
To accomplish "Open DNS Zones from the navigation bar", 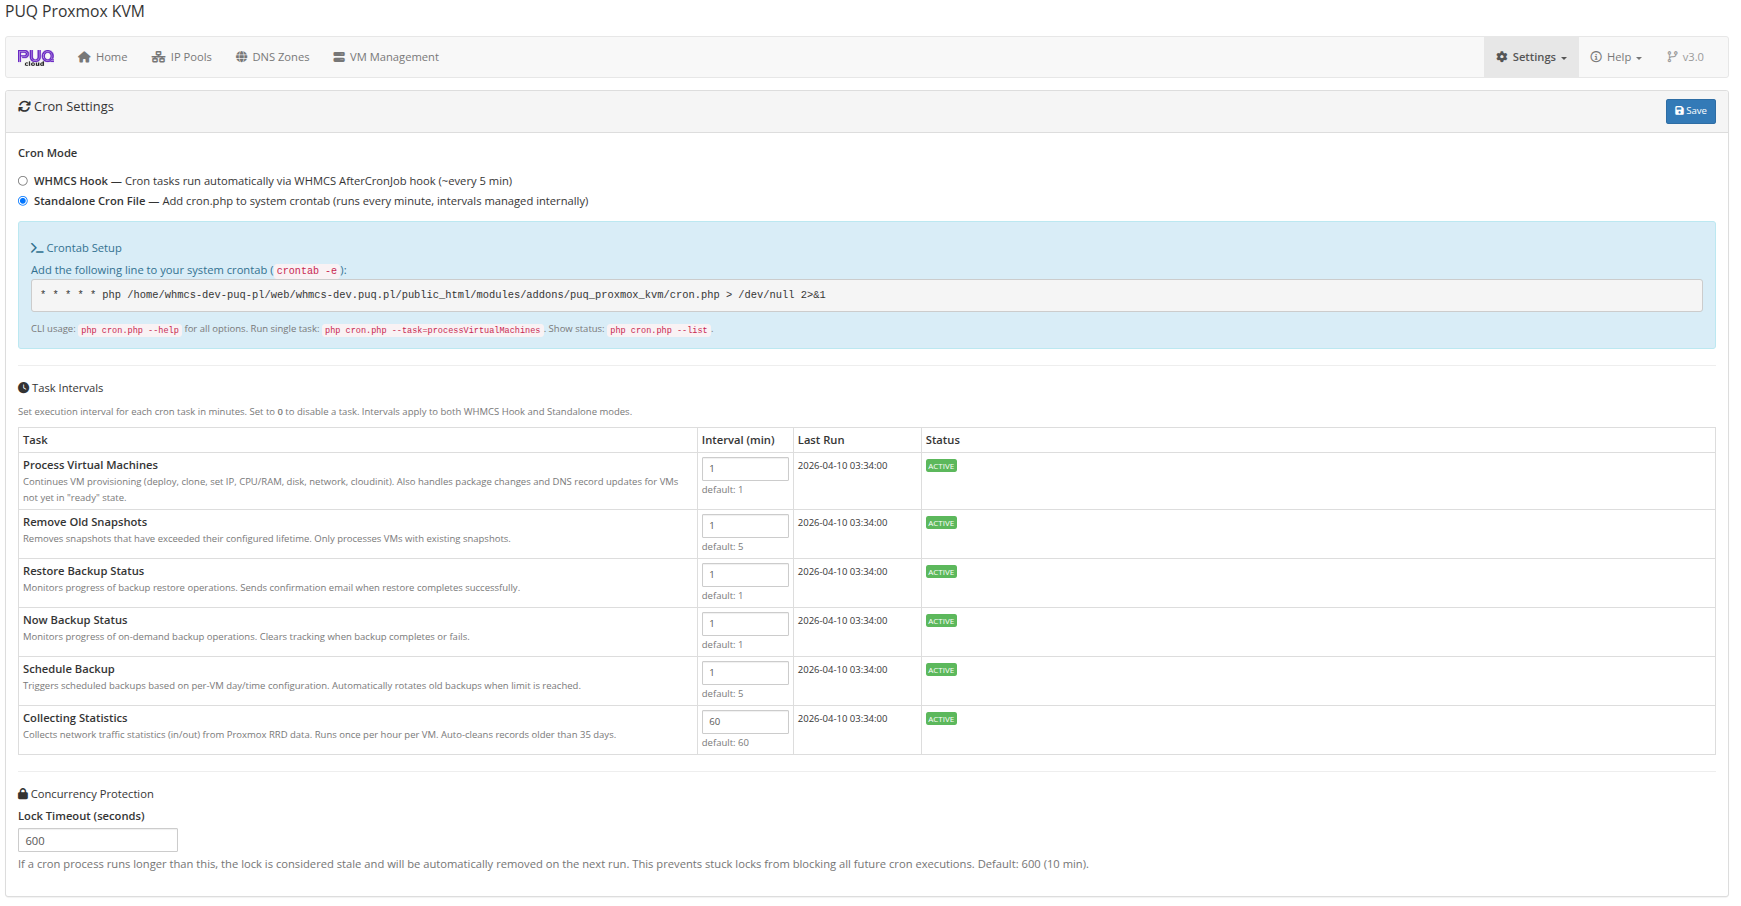I will 272,57.
